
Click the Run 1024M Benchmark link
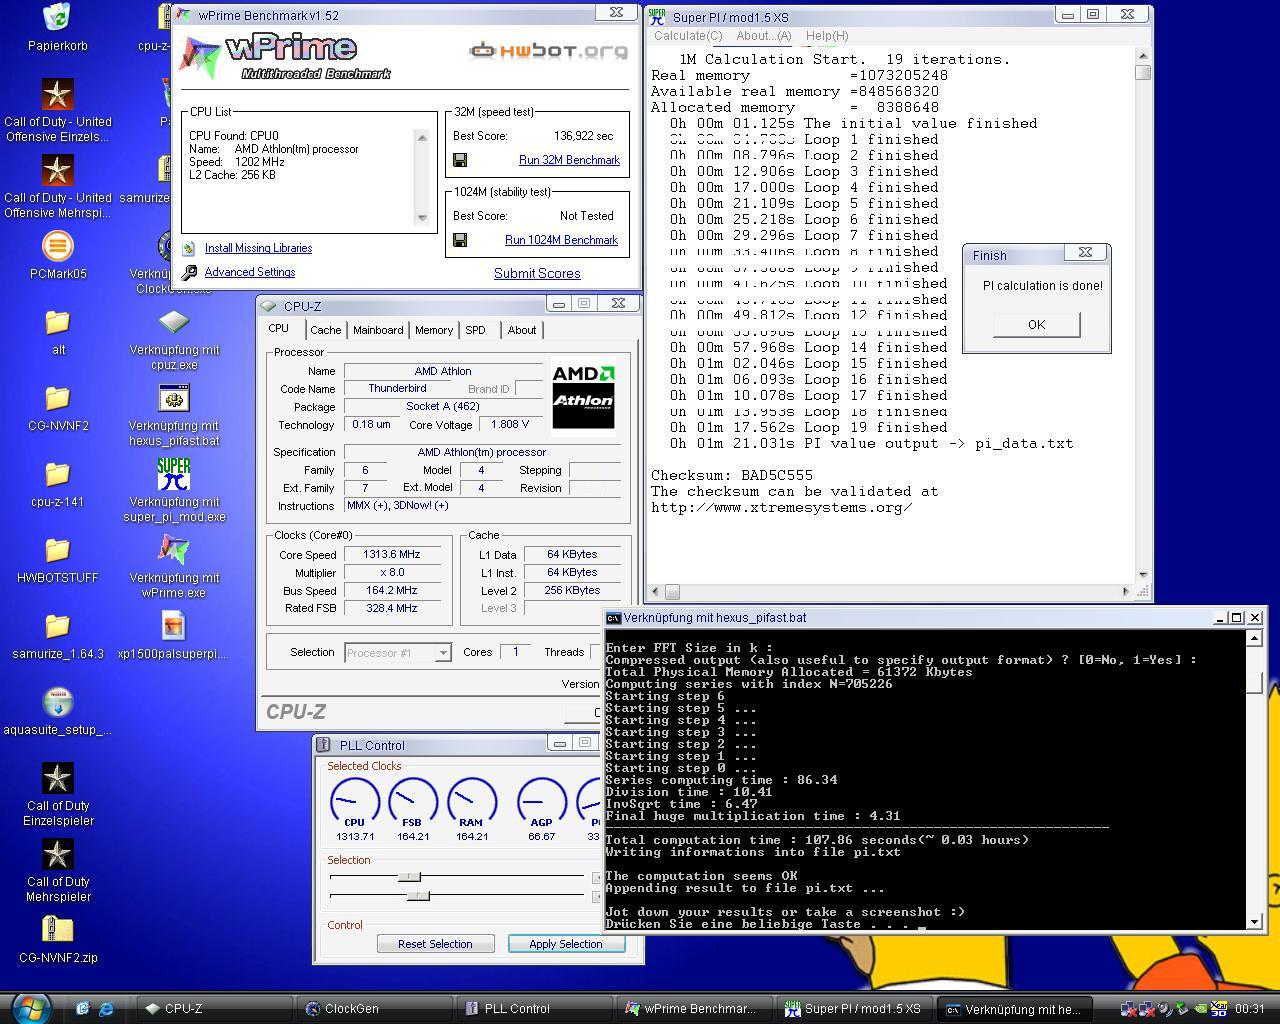pyautogui.click(x=561, y=240)
